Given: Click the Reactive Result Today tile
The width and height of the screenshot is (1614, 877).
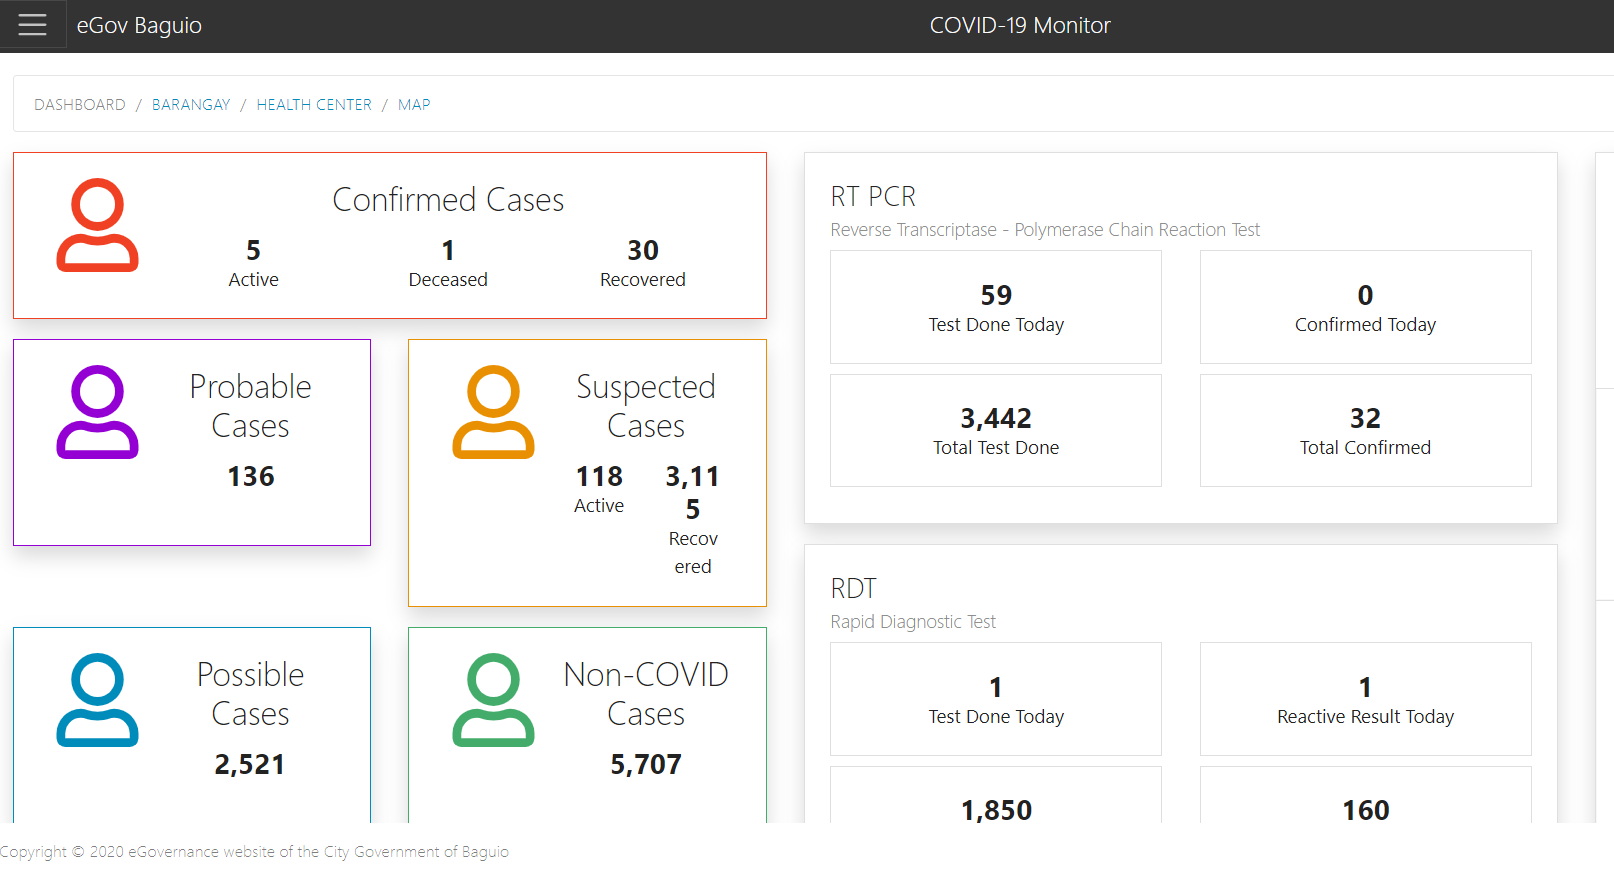Looking at the screenshot, I should 1365,699.
